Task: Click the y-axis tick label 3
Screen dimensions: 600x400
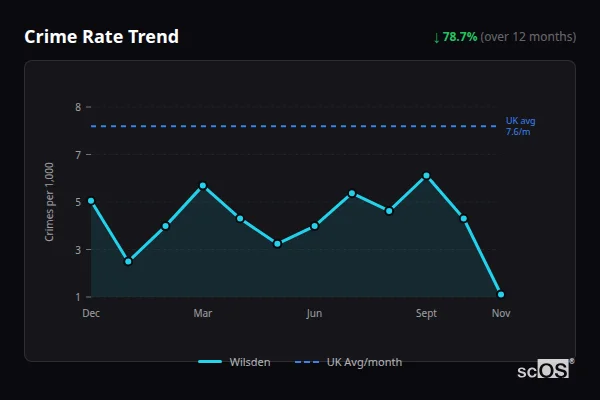Action: [78, 250]
